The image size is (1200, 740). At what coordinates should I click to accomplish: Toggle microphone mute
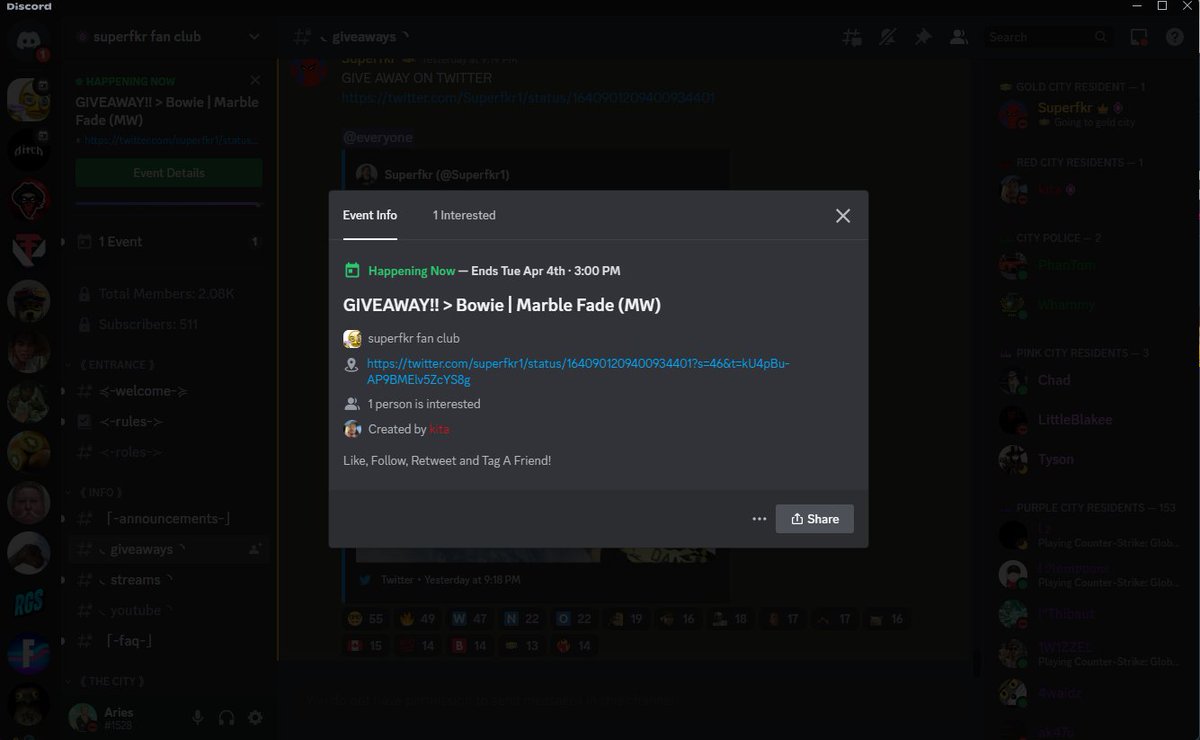pos(198,717)
